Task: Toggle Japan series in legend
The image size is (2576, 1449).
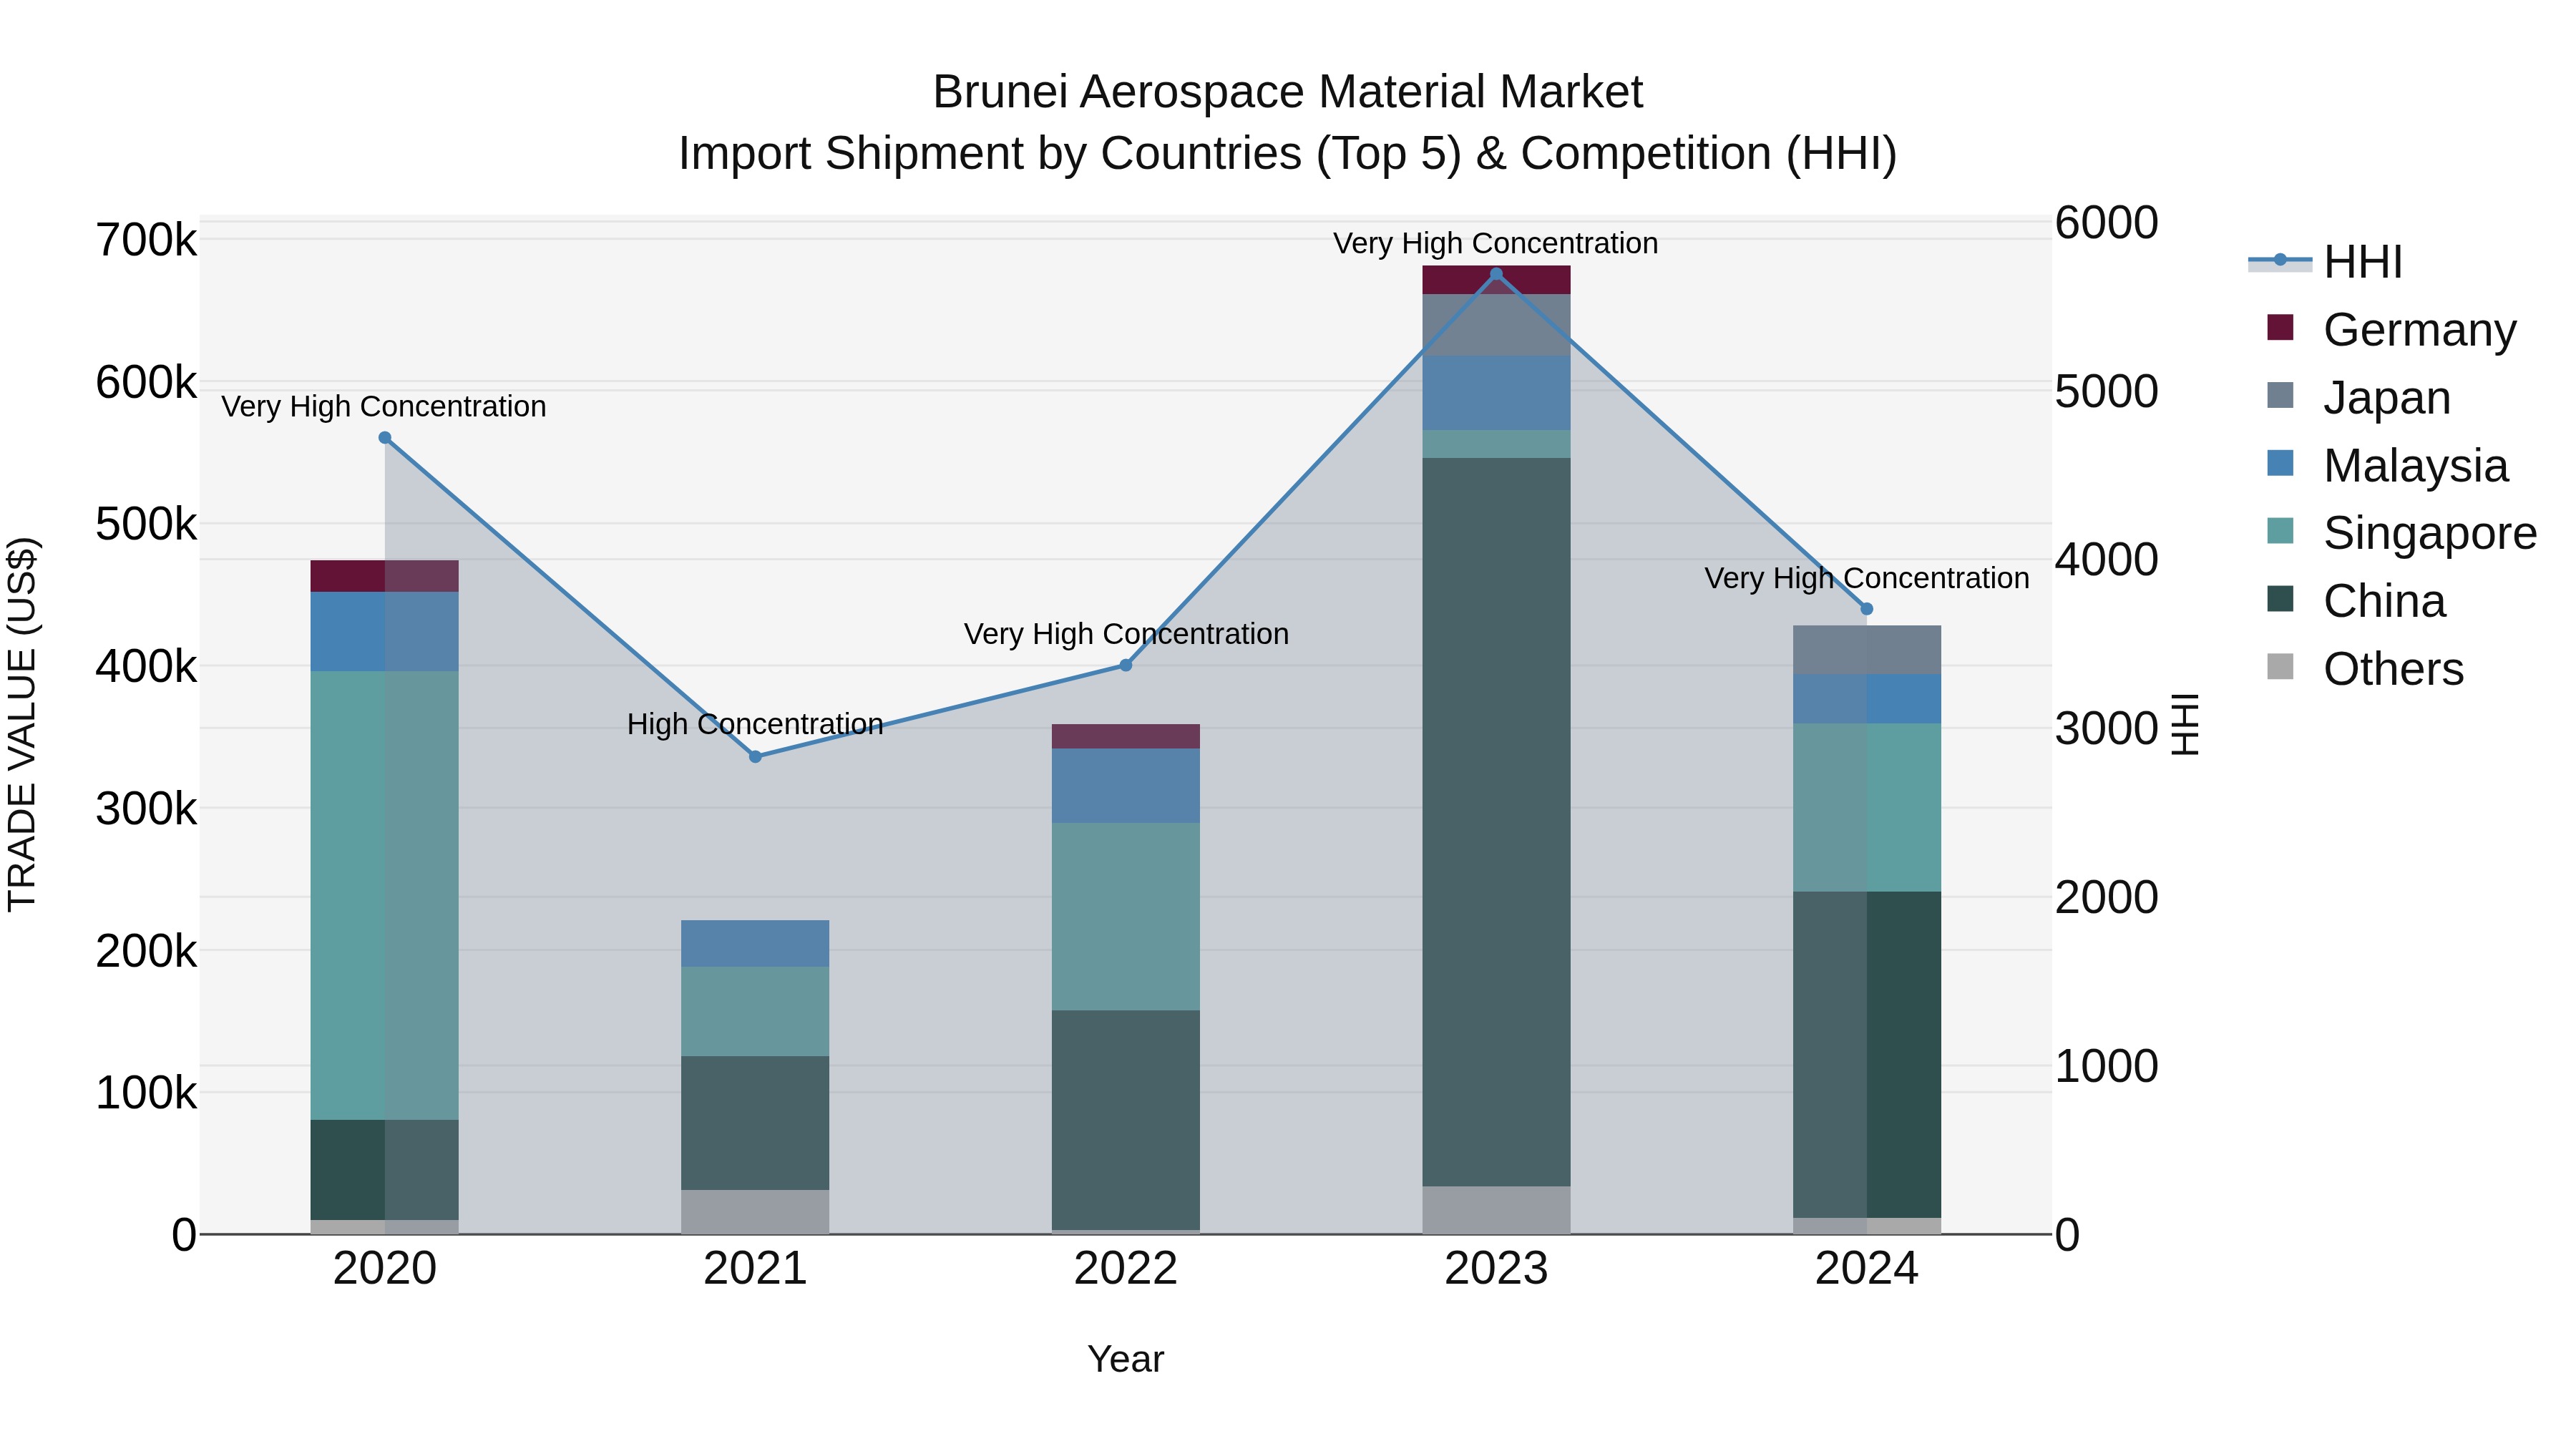Action: point(2358,398)
